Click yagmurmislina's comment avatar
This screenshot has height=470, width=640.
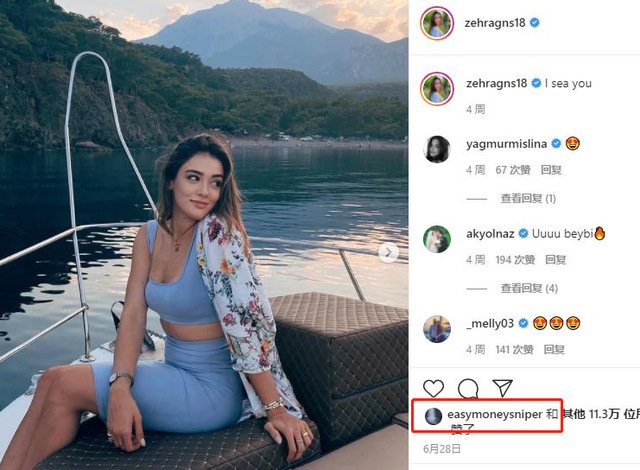tap(436, 147)
